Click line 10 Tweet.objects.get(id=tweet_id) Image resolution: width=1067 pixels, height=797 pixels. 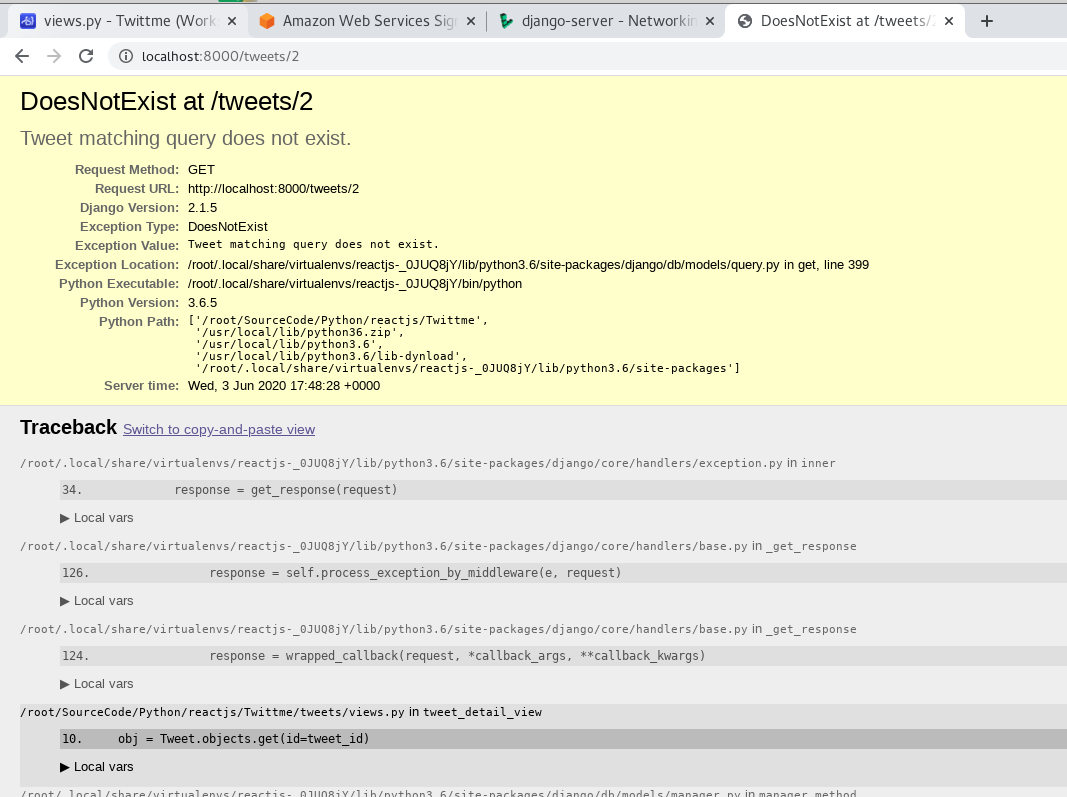click(x=563, y=739)
